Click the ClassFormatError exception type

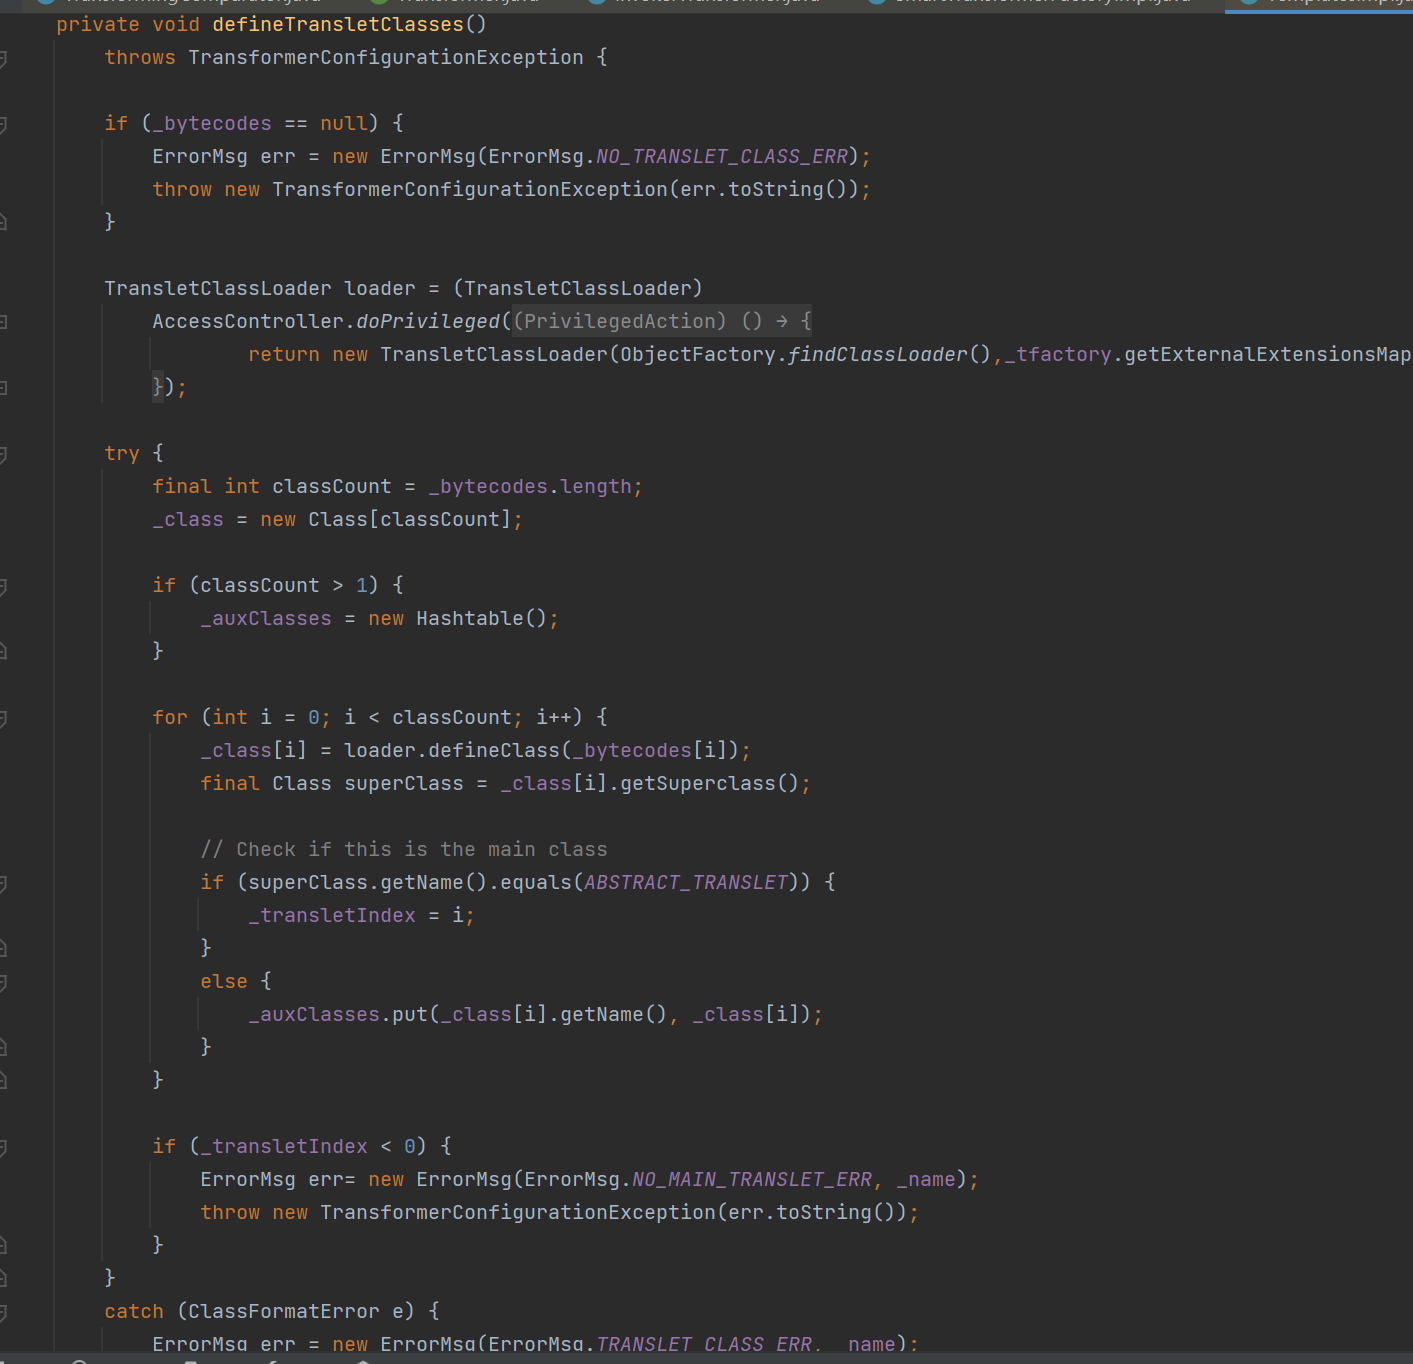point(284,1311)
